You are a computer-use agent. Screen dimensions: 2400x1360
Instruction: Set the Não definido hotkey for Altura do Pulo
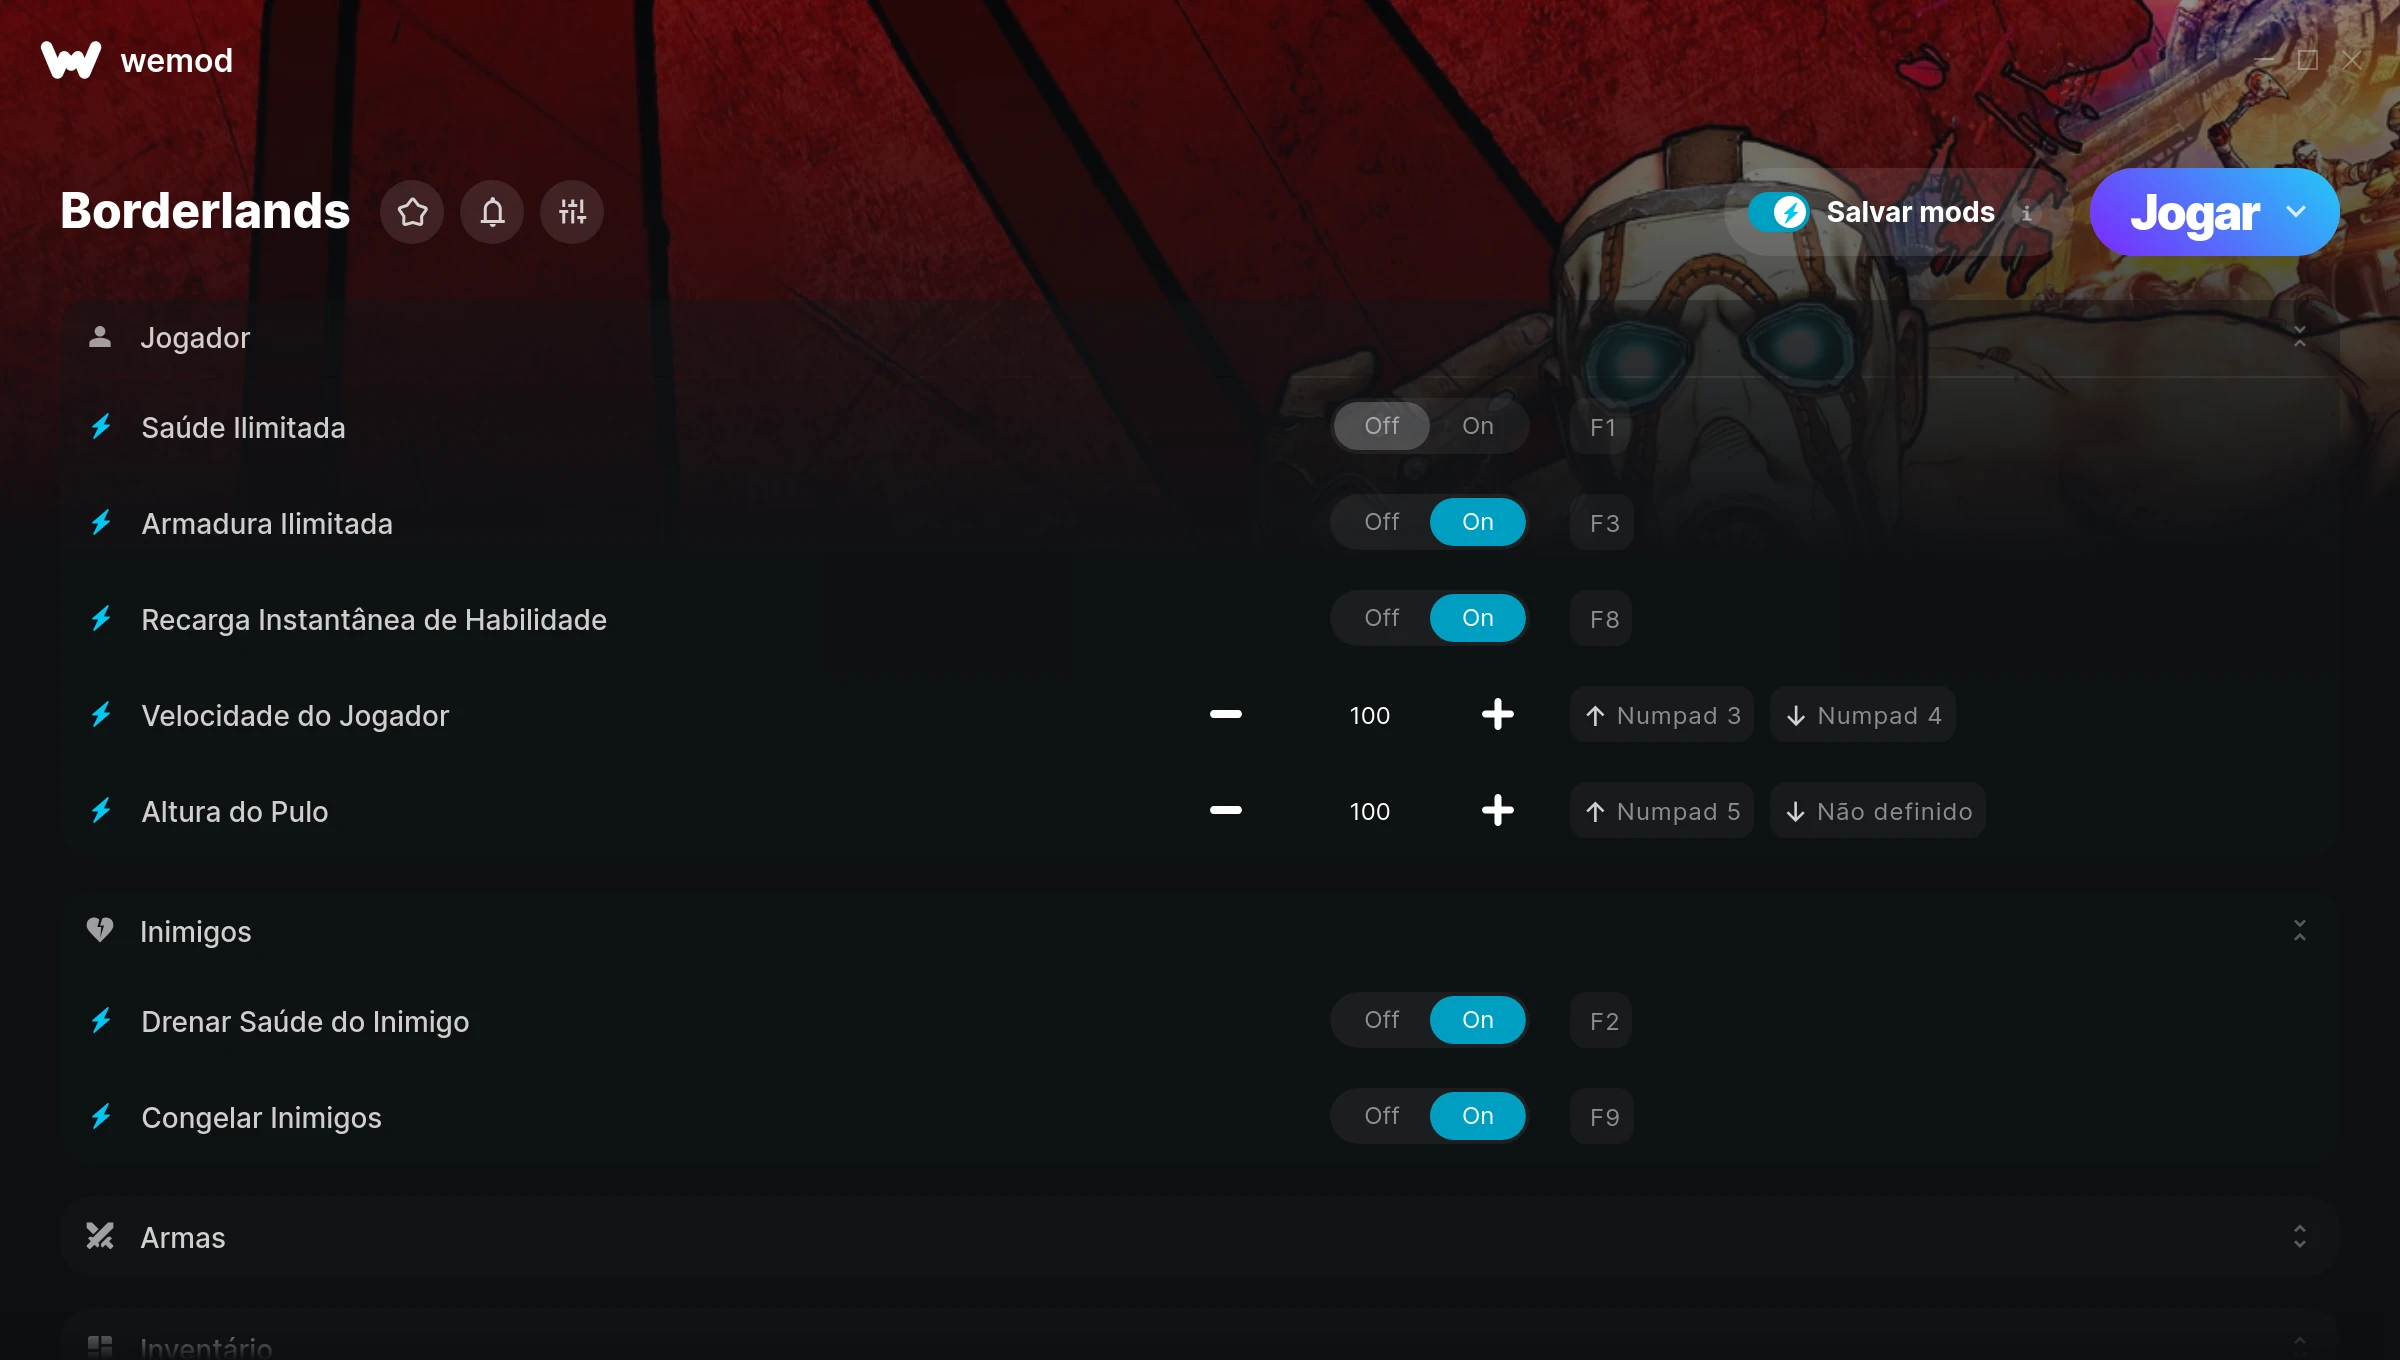click(x=1878, y=811)
